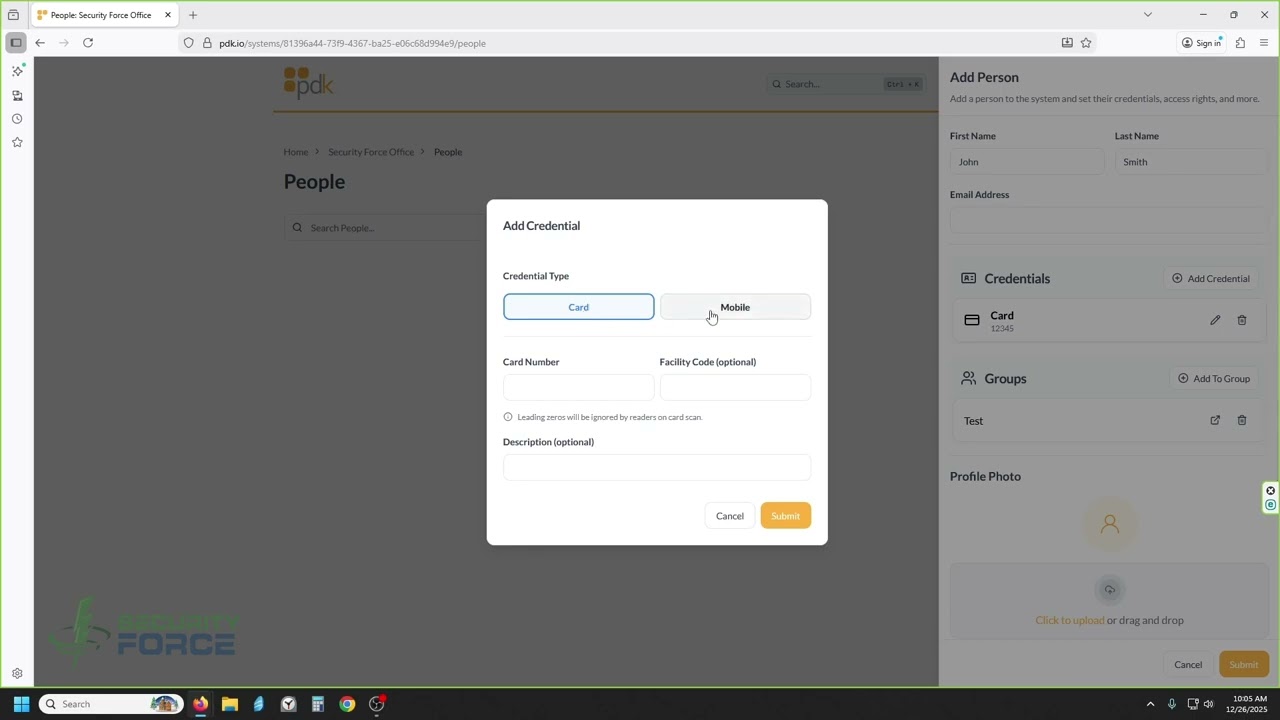Image resolution: width=1280 pixels, height=720 pixels.
Task: Open Google Chrome from the taskbar
Action: 347,704
